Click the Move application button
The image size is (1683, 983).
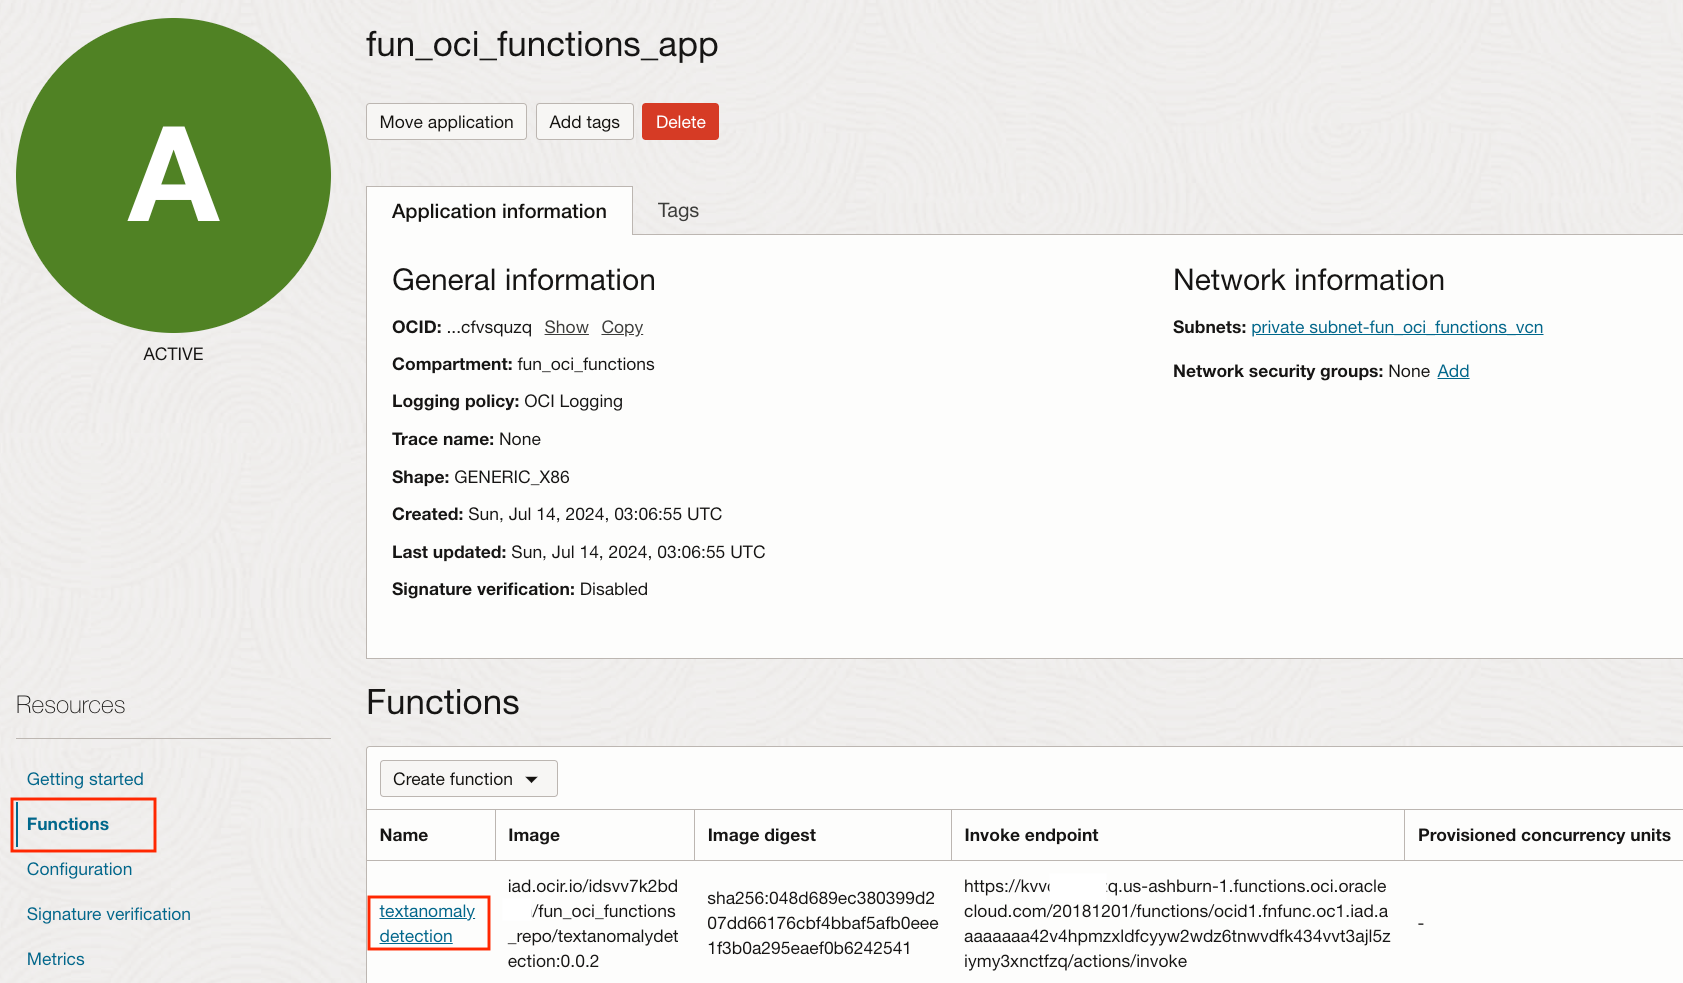pyautogui.click(x=446, y=122)
